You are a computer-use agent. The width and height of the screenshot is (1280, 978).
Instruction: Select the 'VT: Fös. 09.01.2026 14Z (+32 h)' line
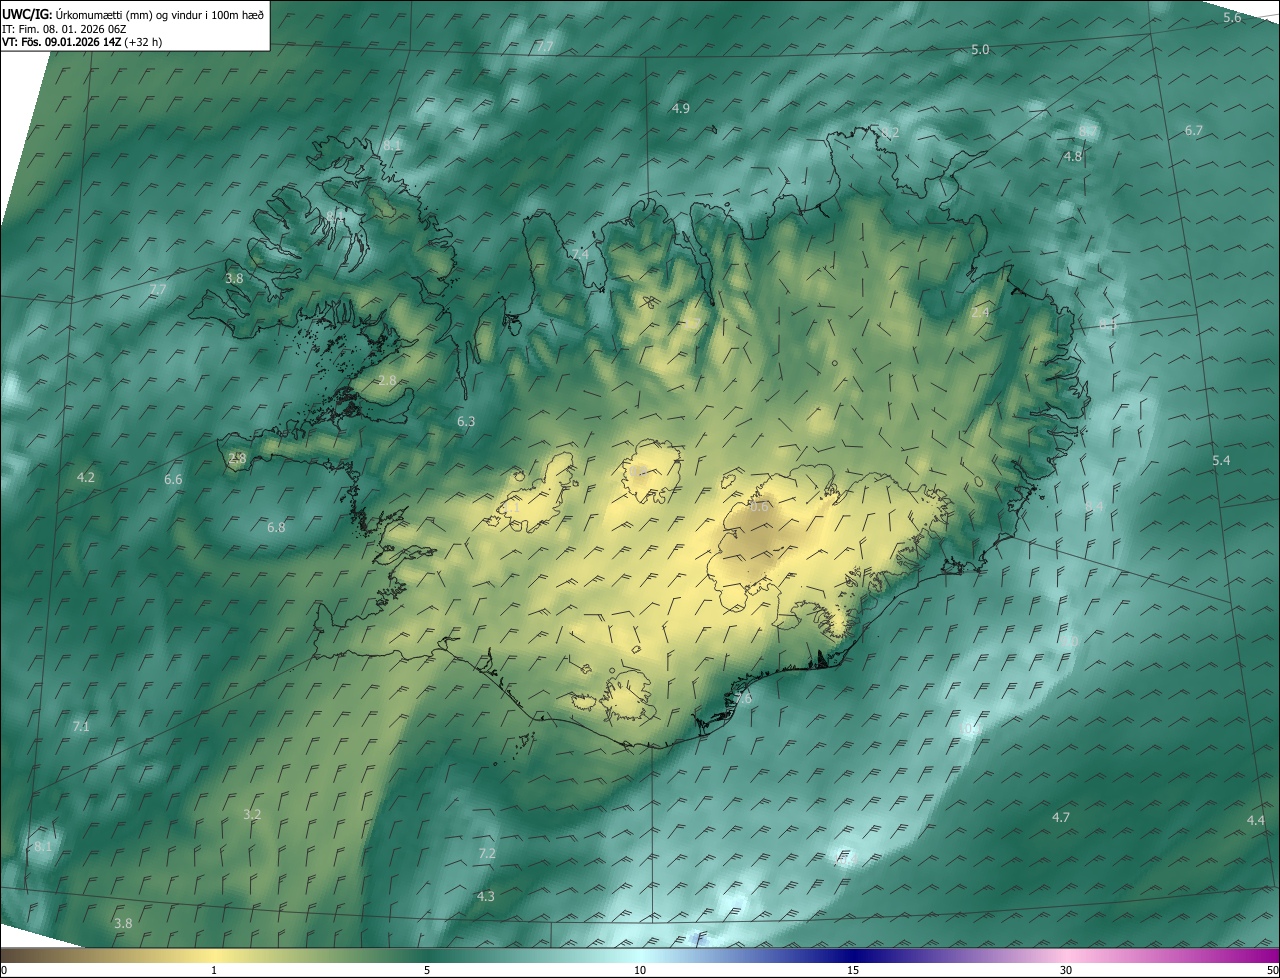[82, 42]
